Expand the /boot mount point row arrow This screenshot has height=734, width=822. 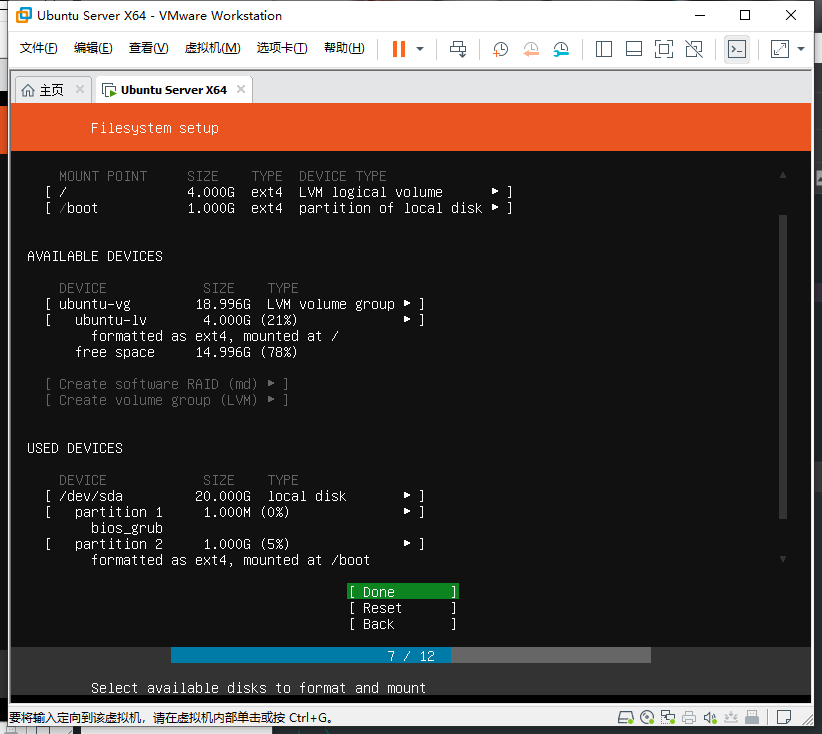click(x=495, y=208)
